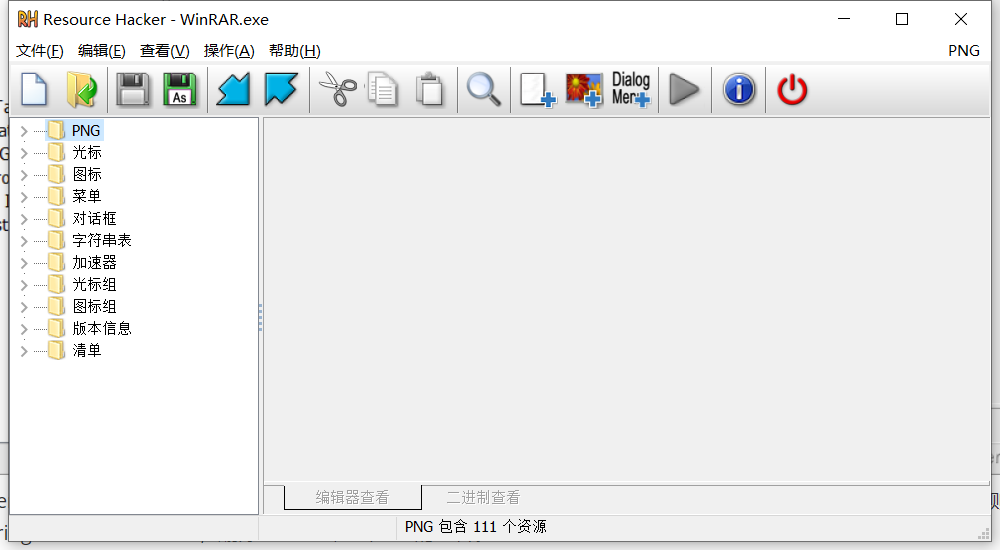Image resolution: width=1000 pixels, height=550 pixels.
Task: Select the 清单 tree item label
Action: click(x=87, y=350)
